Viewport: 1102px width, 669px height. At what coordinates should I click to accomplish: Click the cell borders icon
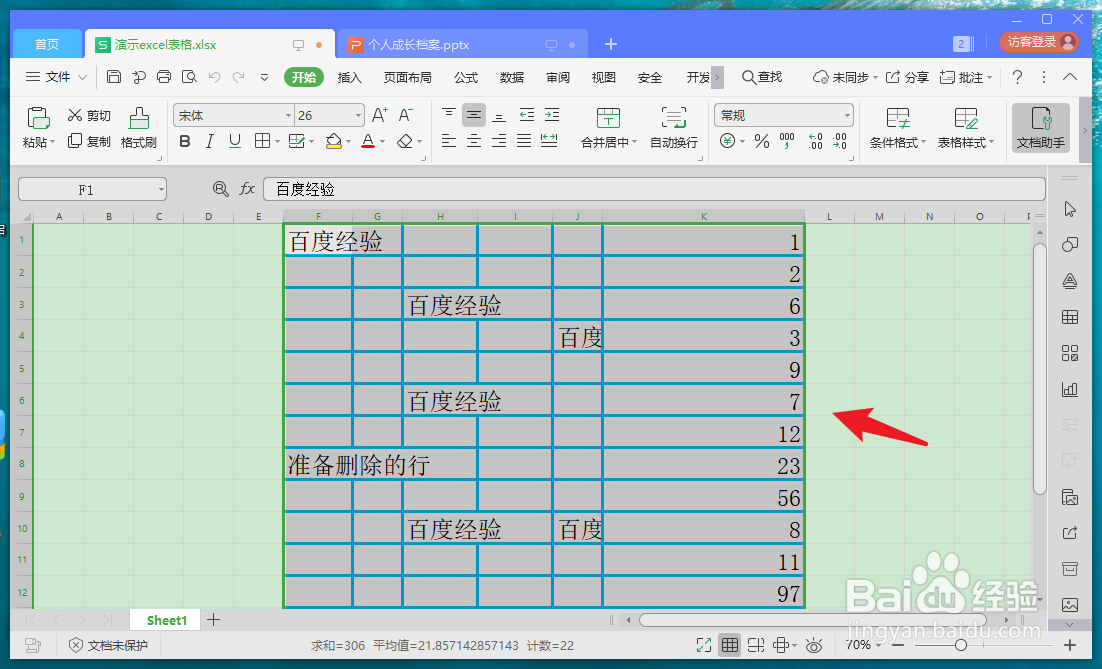pyautogui.click(x=262, y=141)
